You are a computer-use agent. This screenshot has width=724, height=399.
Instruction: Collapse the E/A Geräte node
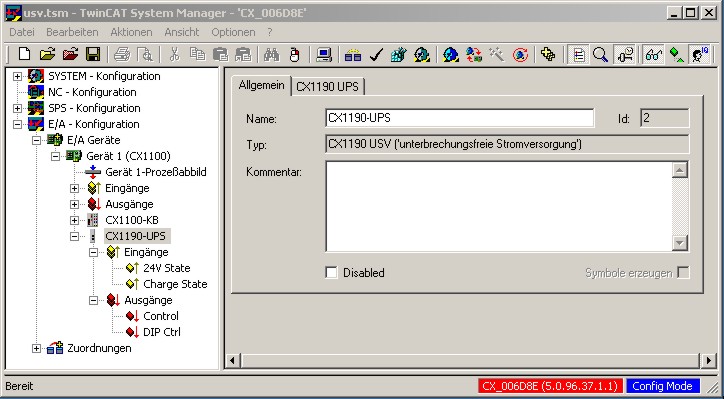[36, 140]
